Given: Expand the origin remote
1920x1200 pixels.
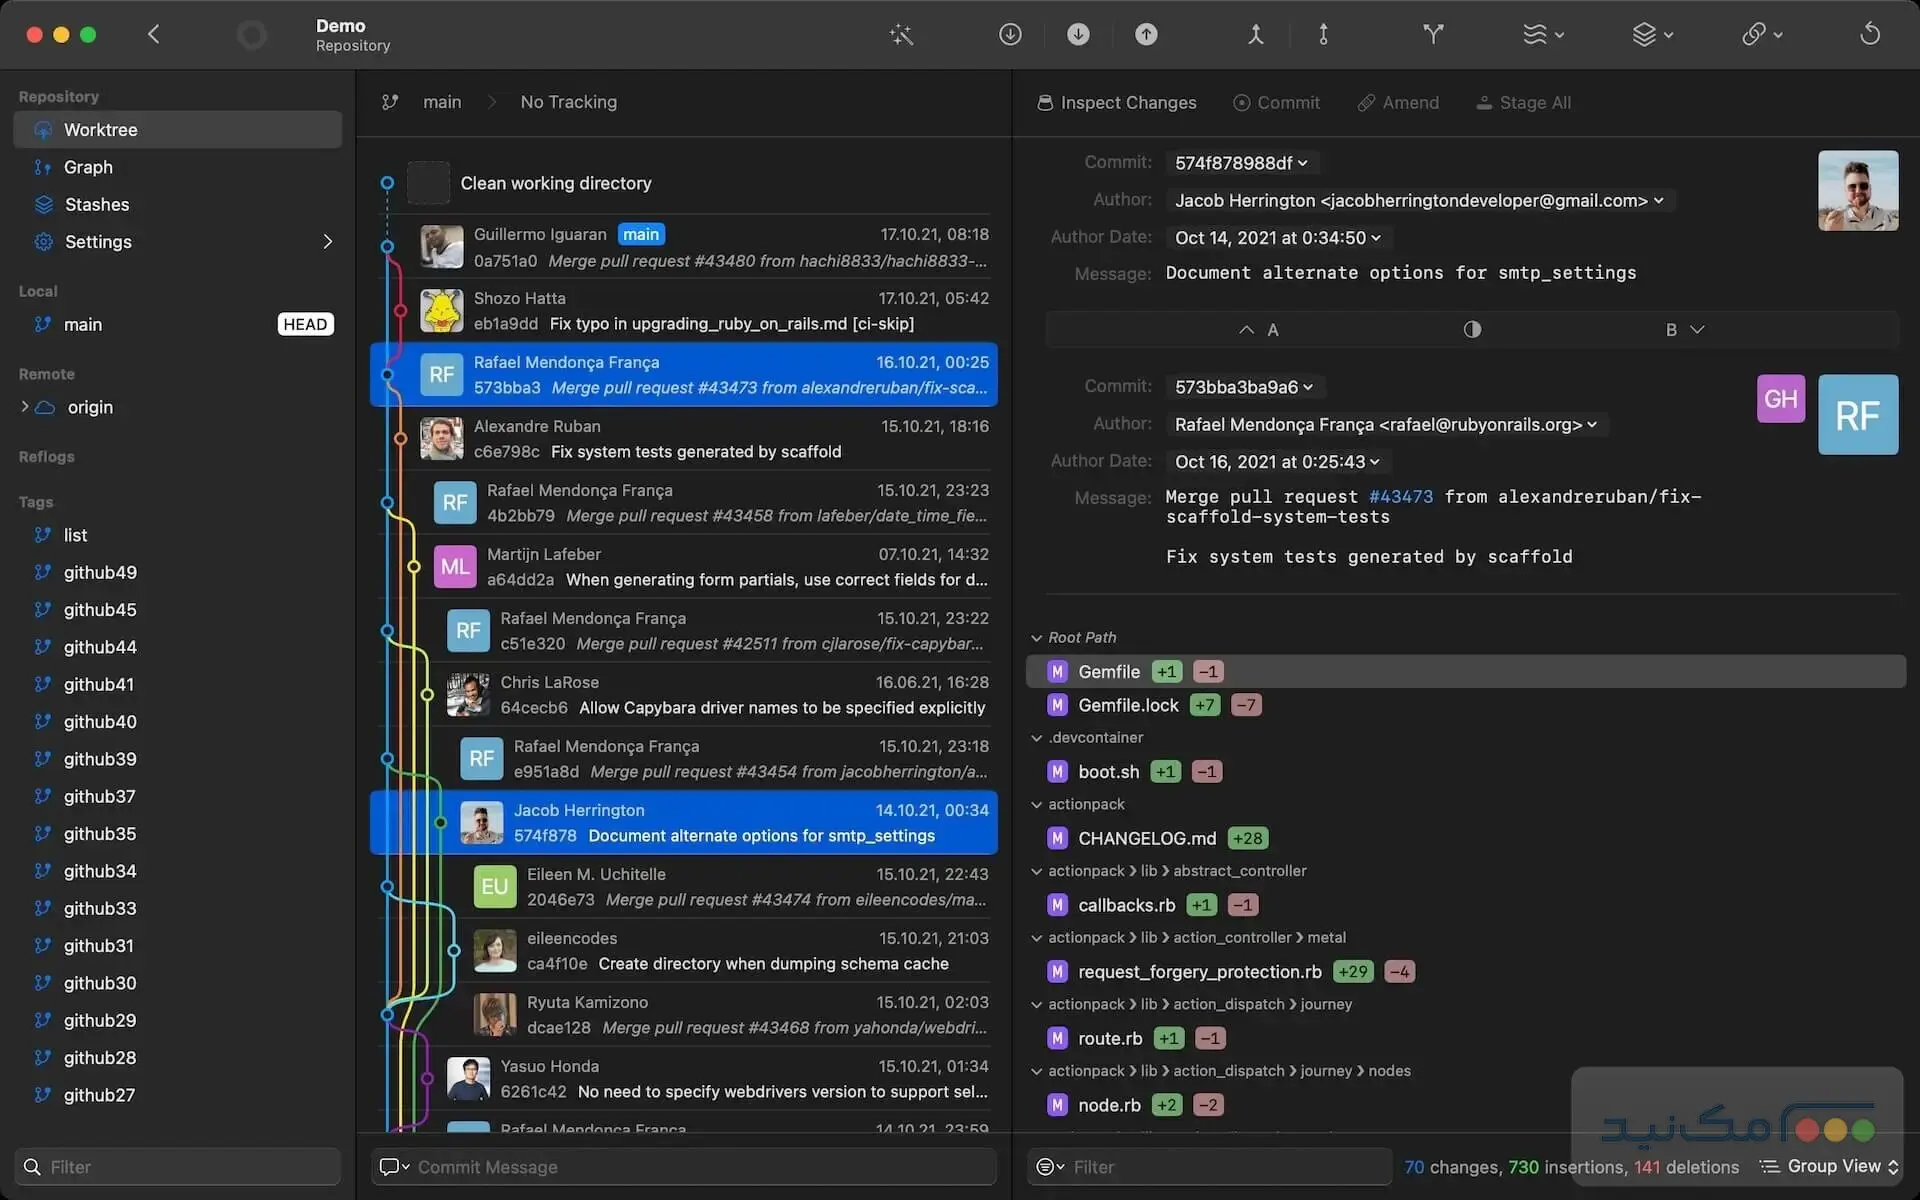Looking at the screenshot, I should pyautogui.click(x=24, y=407).
